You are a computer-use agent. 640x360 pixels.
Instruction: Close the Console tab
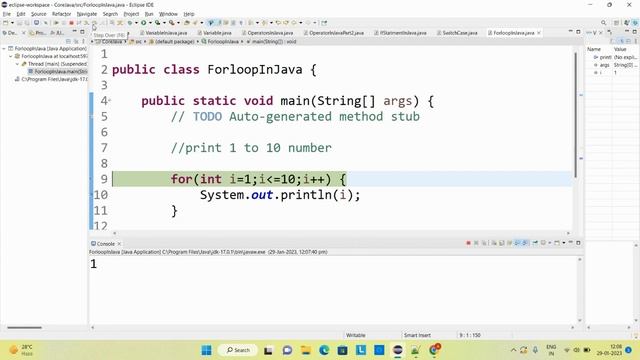(x=119, y=244)
